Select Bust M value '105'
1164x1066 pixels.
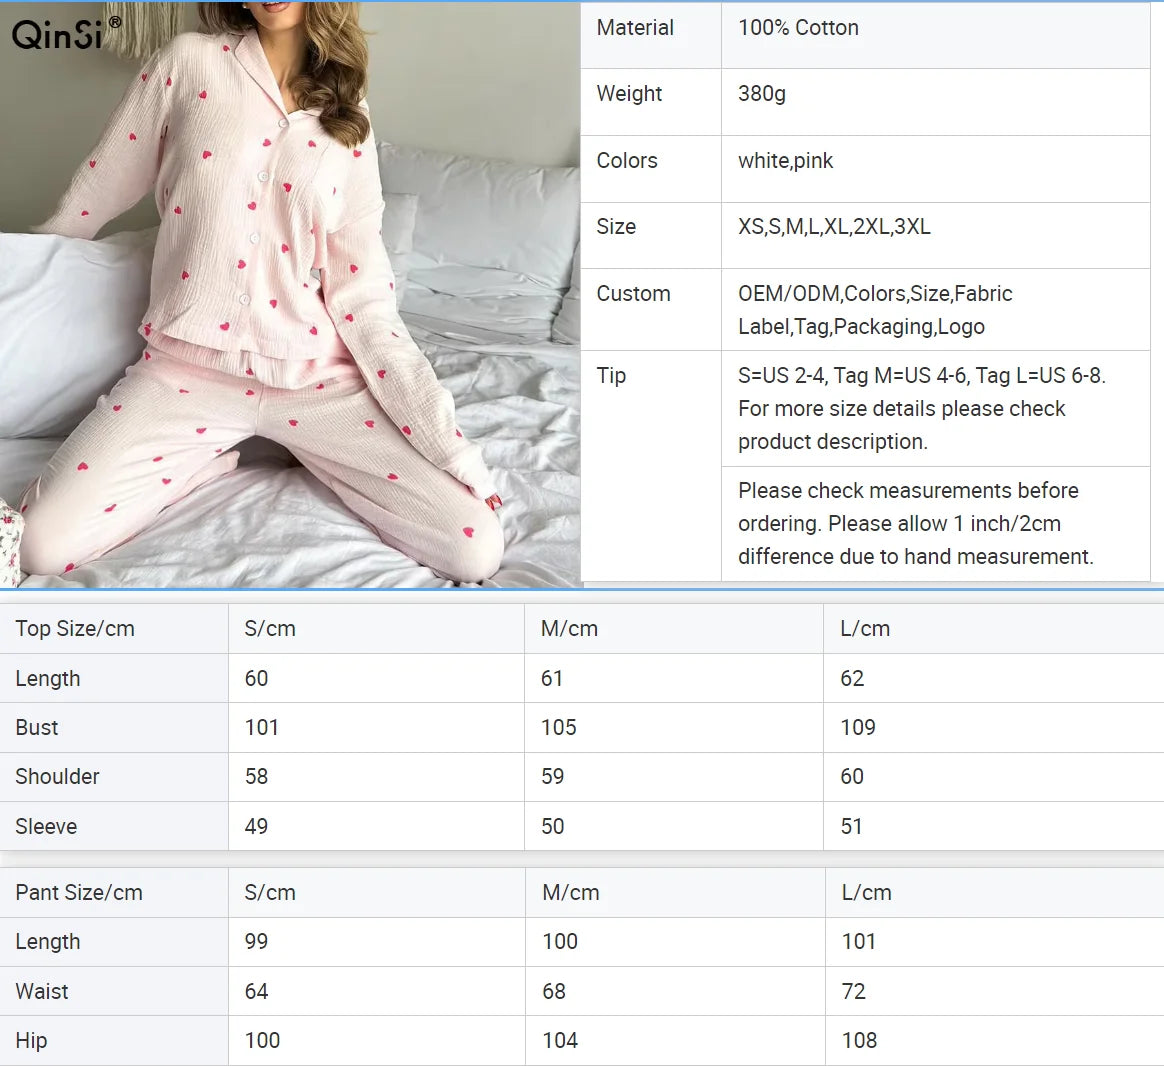pos(558,727)
